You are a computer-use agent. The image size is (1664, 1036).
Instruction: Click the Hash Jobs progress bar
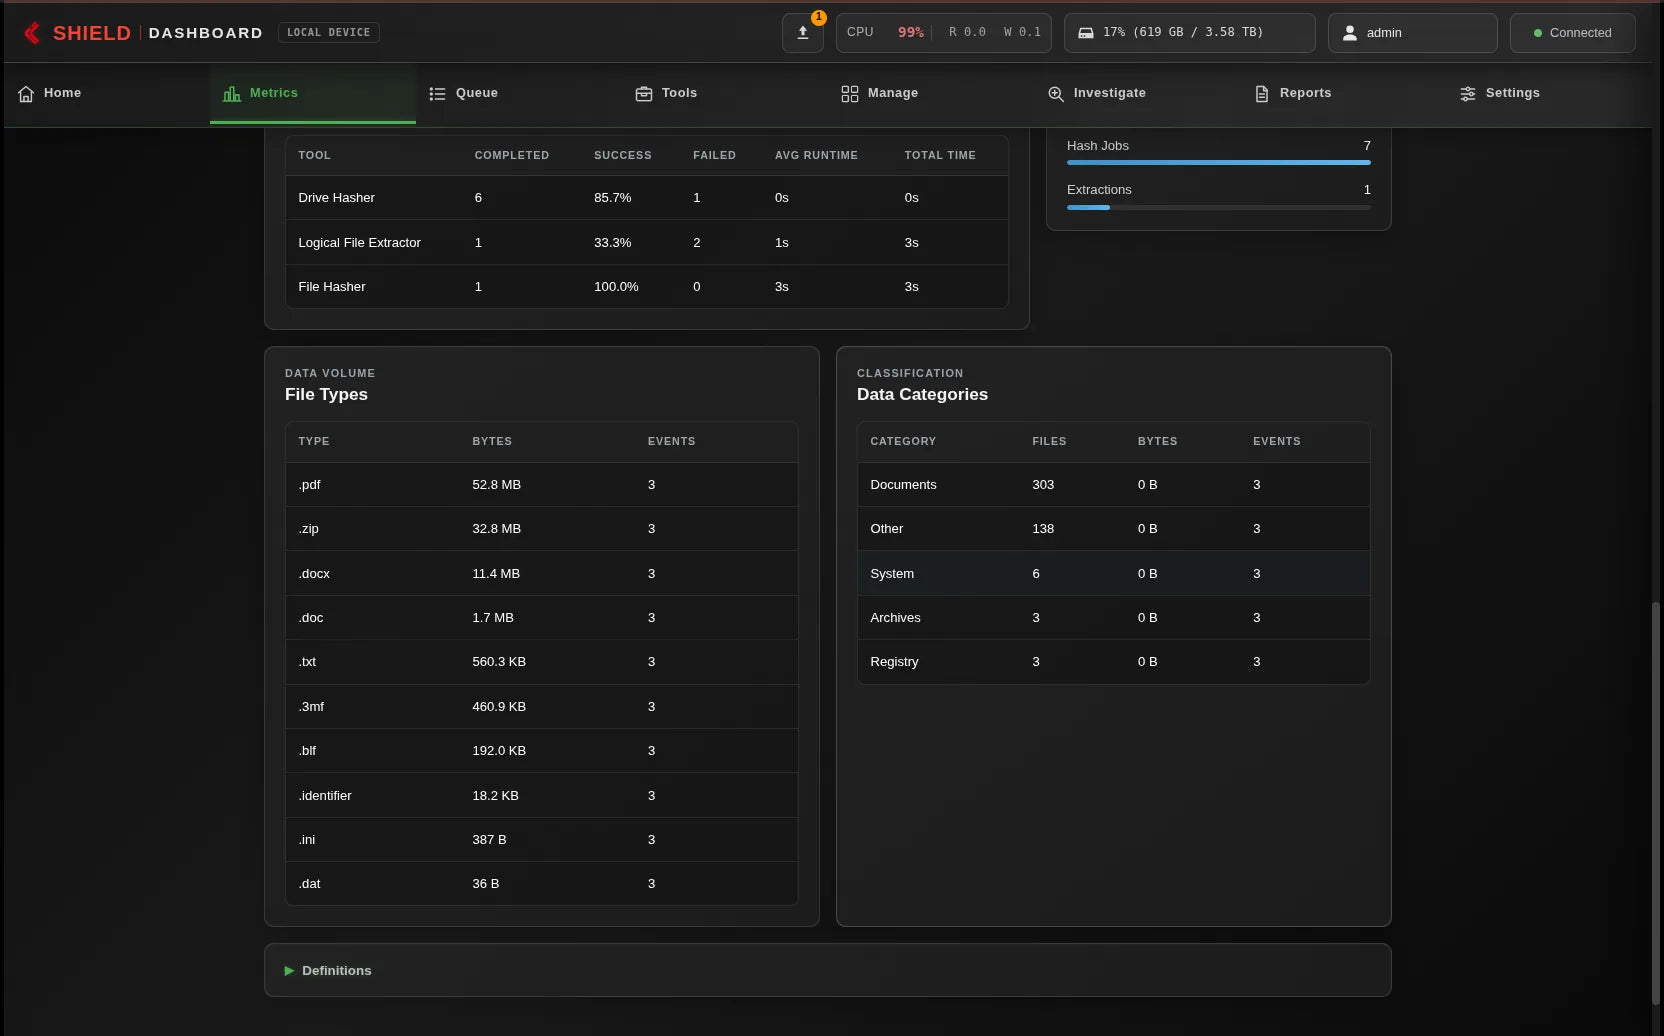tap(1218, 162)
